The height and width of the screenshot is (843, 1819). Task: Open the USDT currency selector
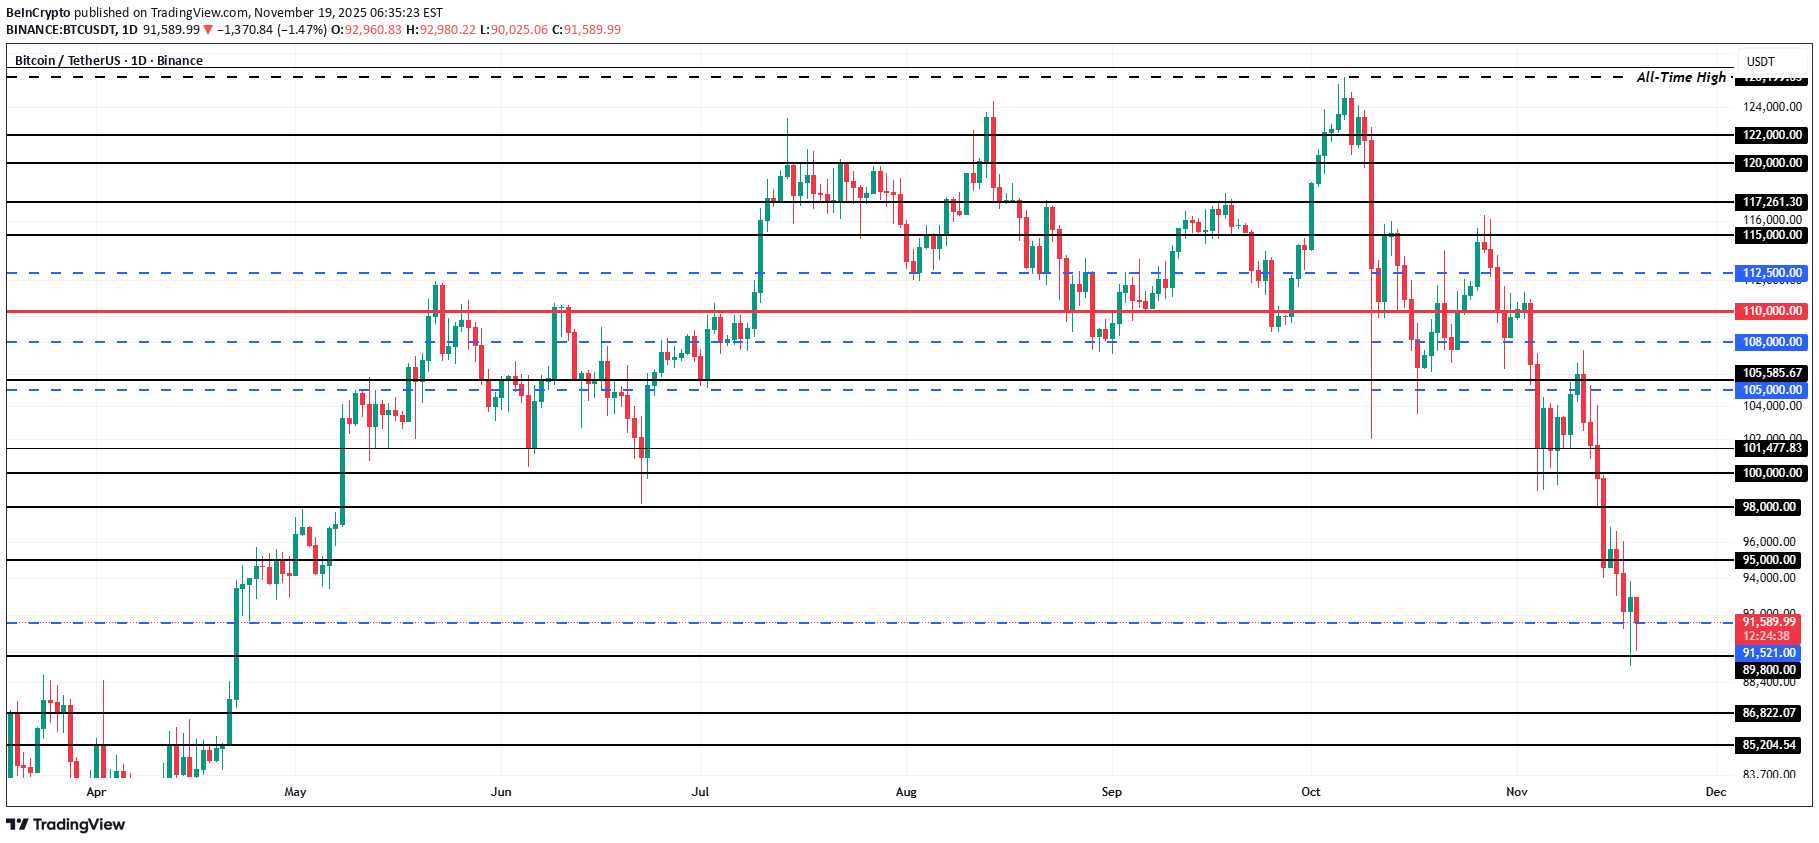pos(1760,61)
